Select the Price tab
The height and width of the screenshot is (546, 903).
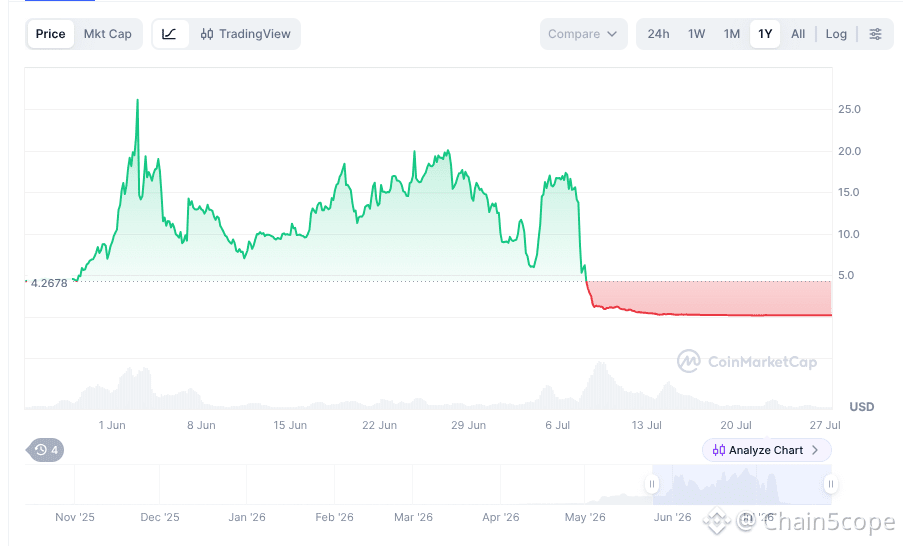(x=51, y=34)
